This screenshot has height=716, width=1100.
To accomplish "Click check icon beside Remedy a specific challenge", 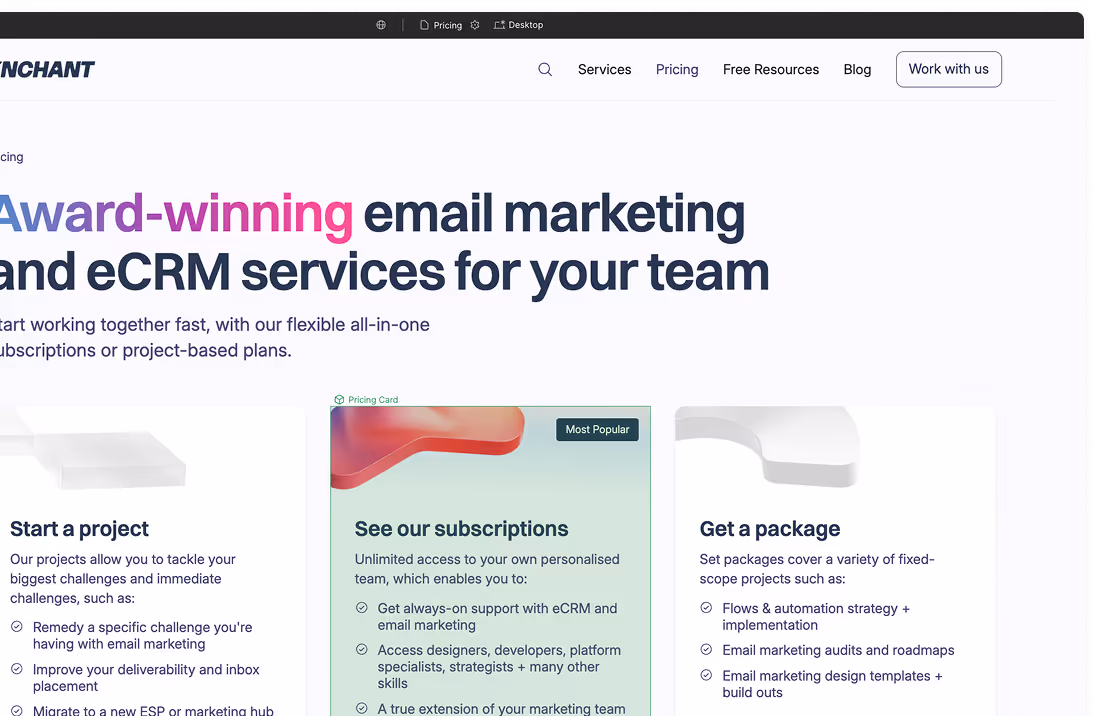I will 17,627.
